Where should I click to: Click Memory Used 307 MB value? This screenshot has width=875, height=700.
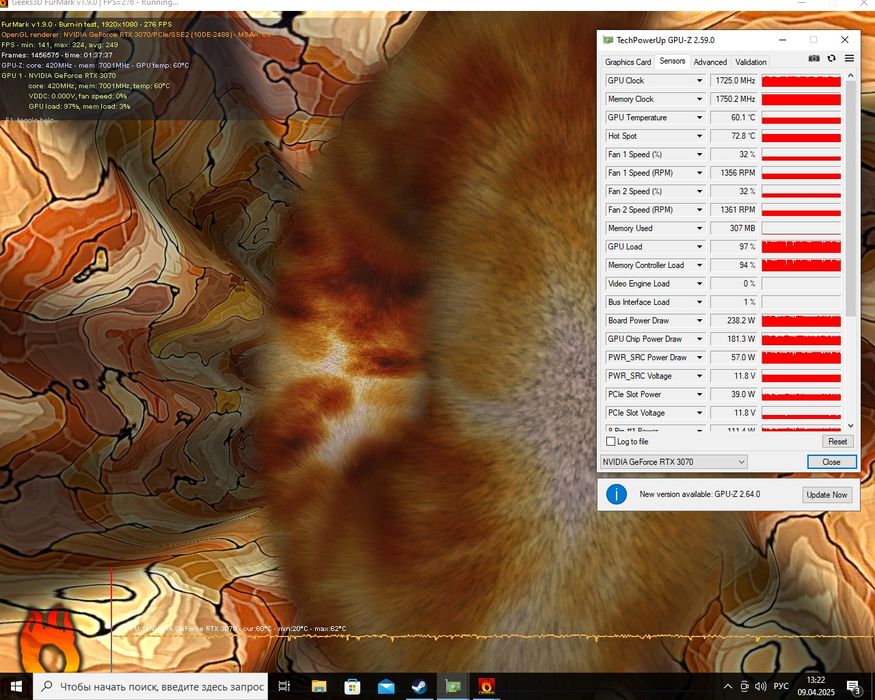[733, 228]
